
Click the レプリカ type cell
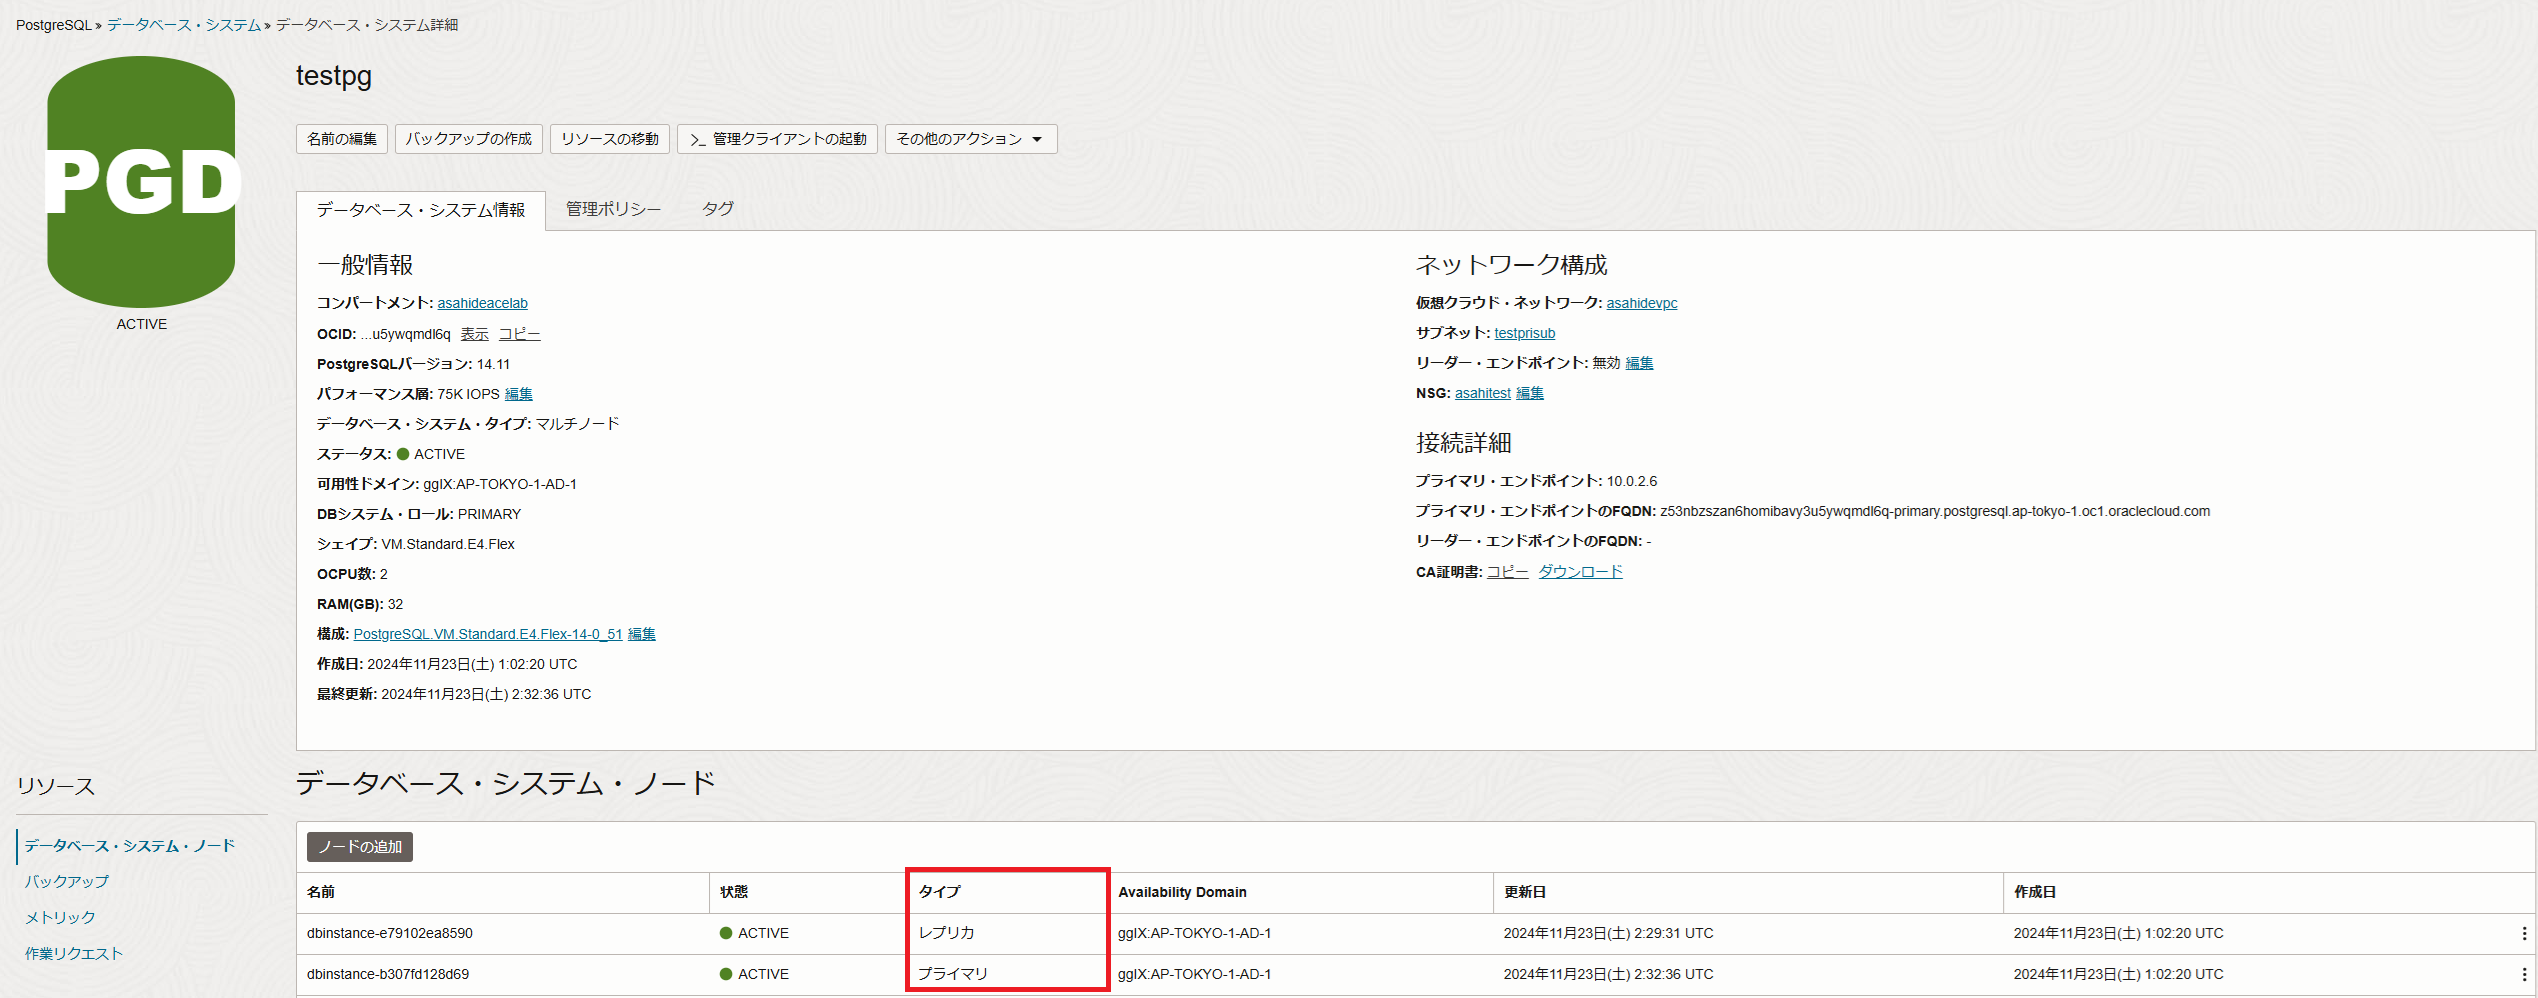click(x=946, y=933)
